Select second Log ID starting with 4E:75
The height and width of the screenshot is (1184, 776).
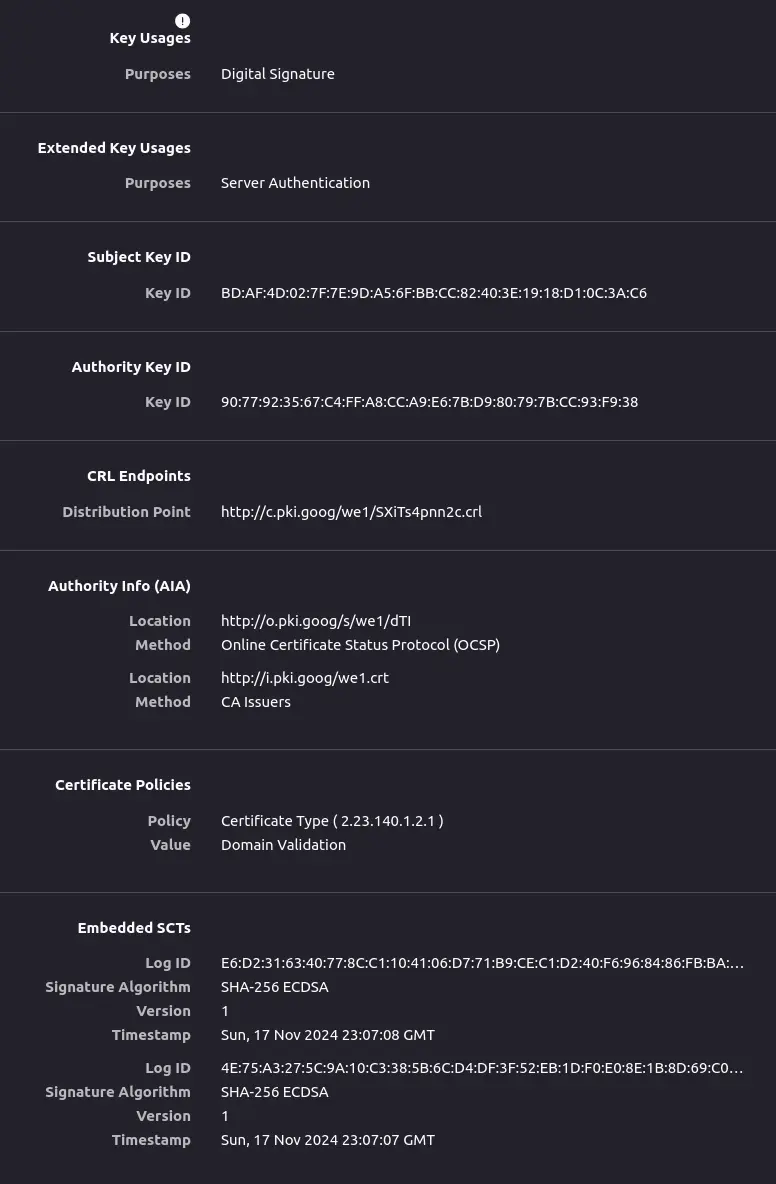pyautogui.click(x=482, y=1068)
